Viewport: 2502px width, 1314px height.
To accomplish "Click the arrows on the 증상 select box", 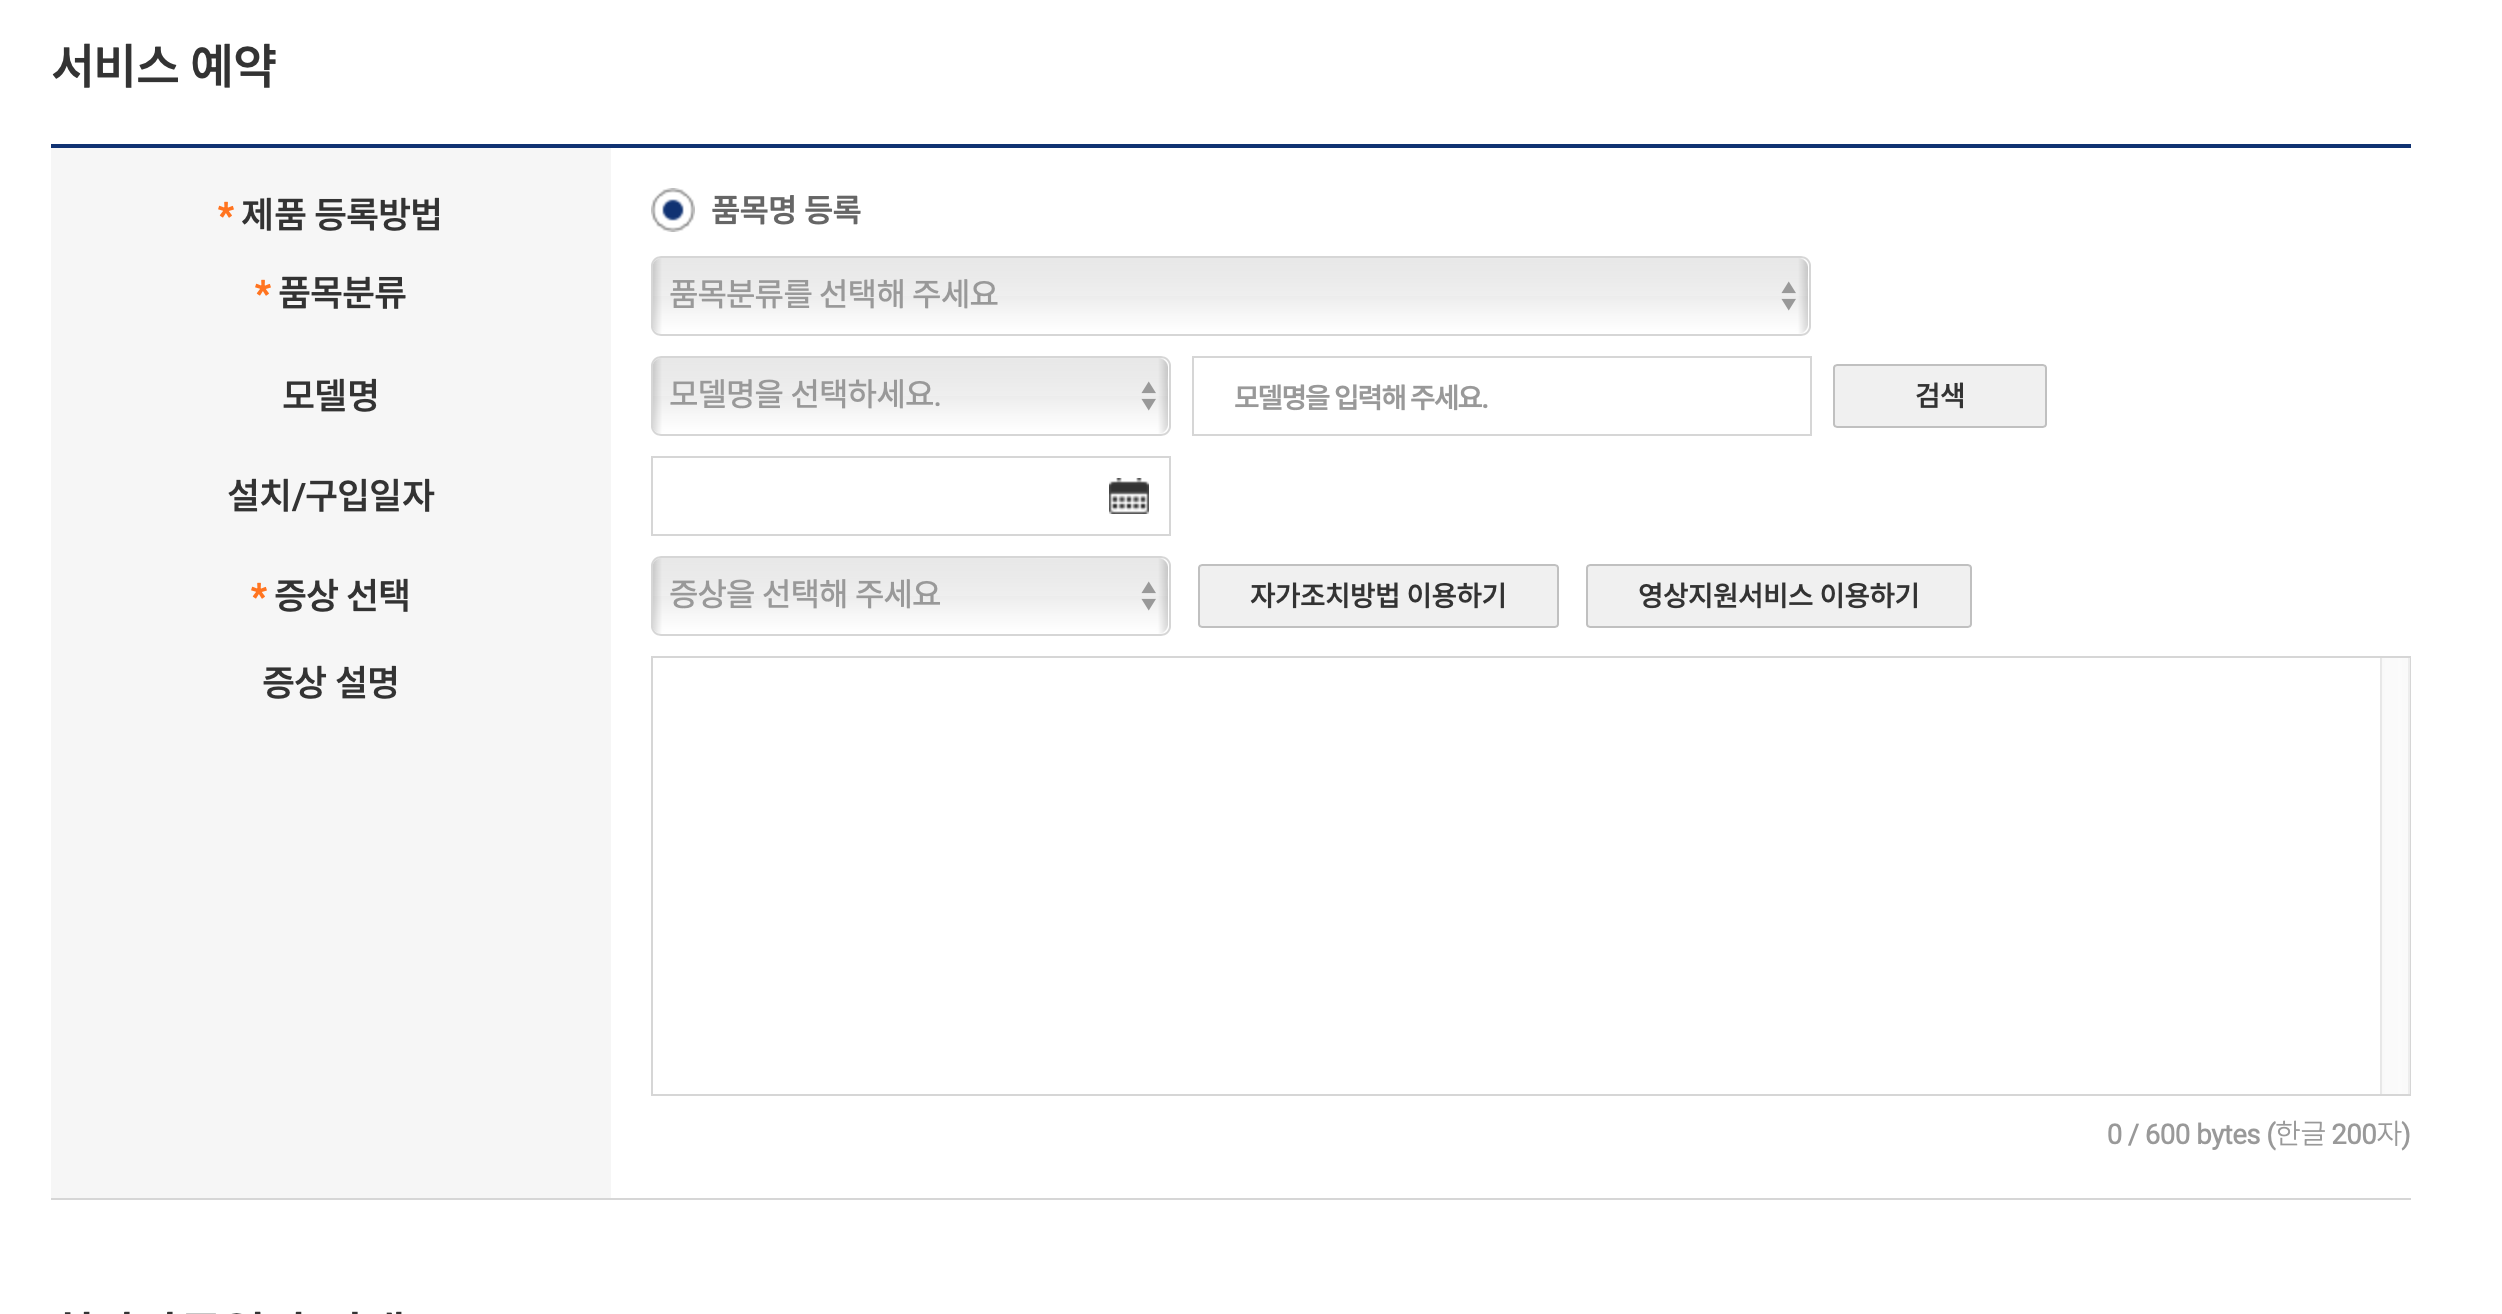I will tap(1148, 596).
